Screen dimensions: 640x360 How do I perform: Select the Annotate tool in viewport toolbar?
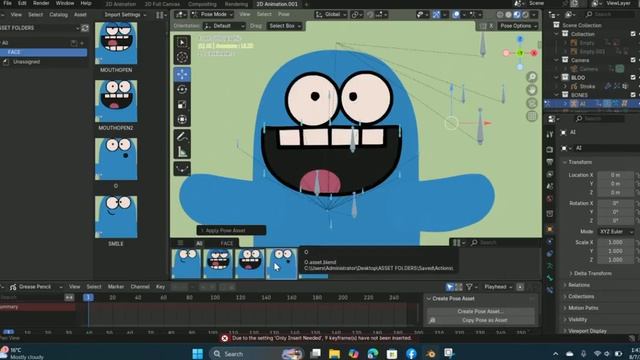click(x=182, y=136)
